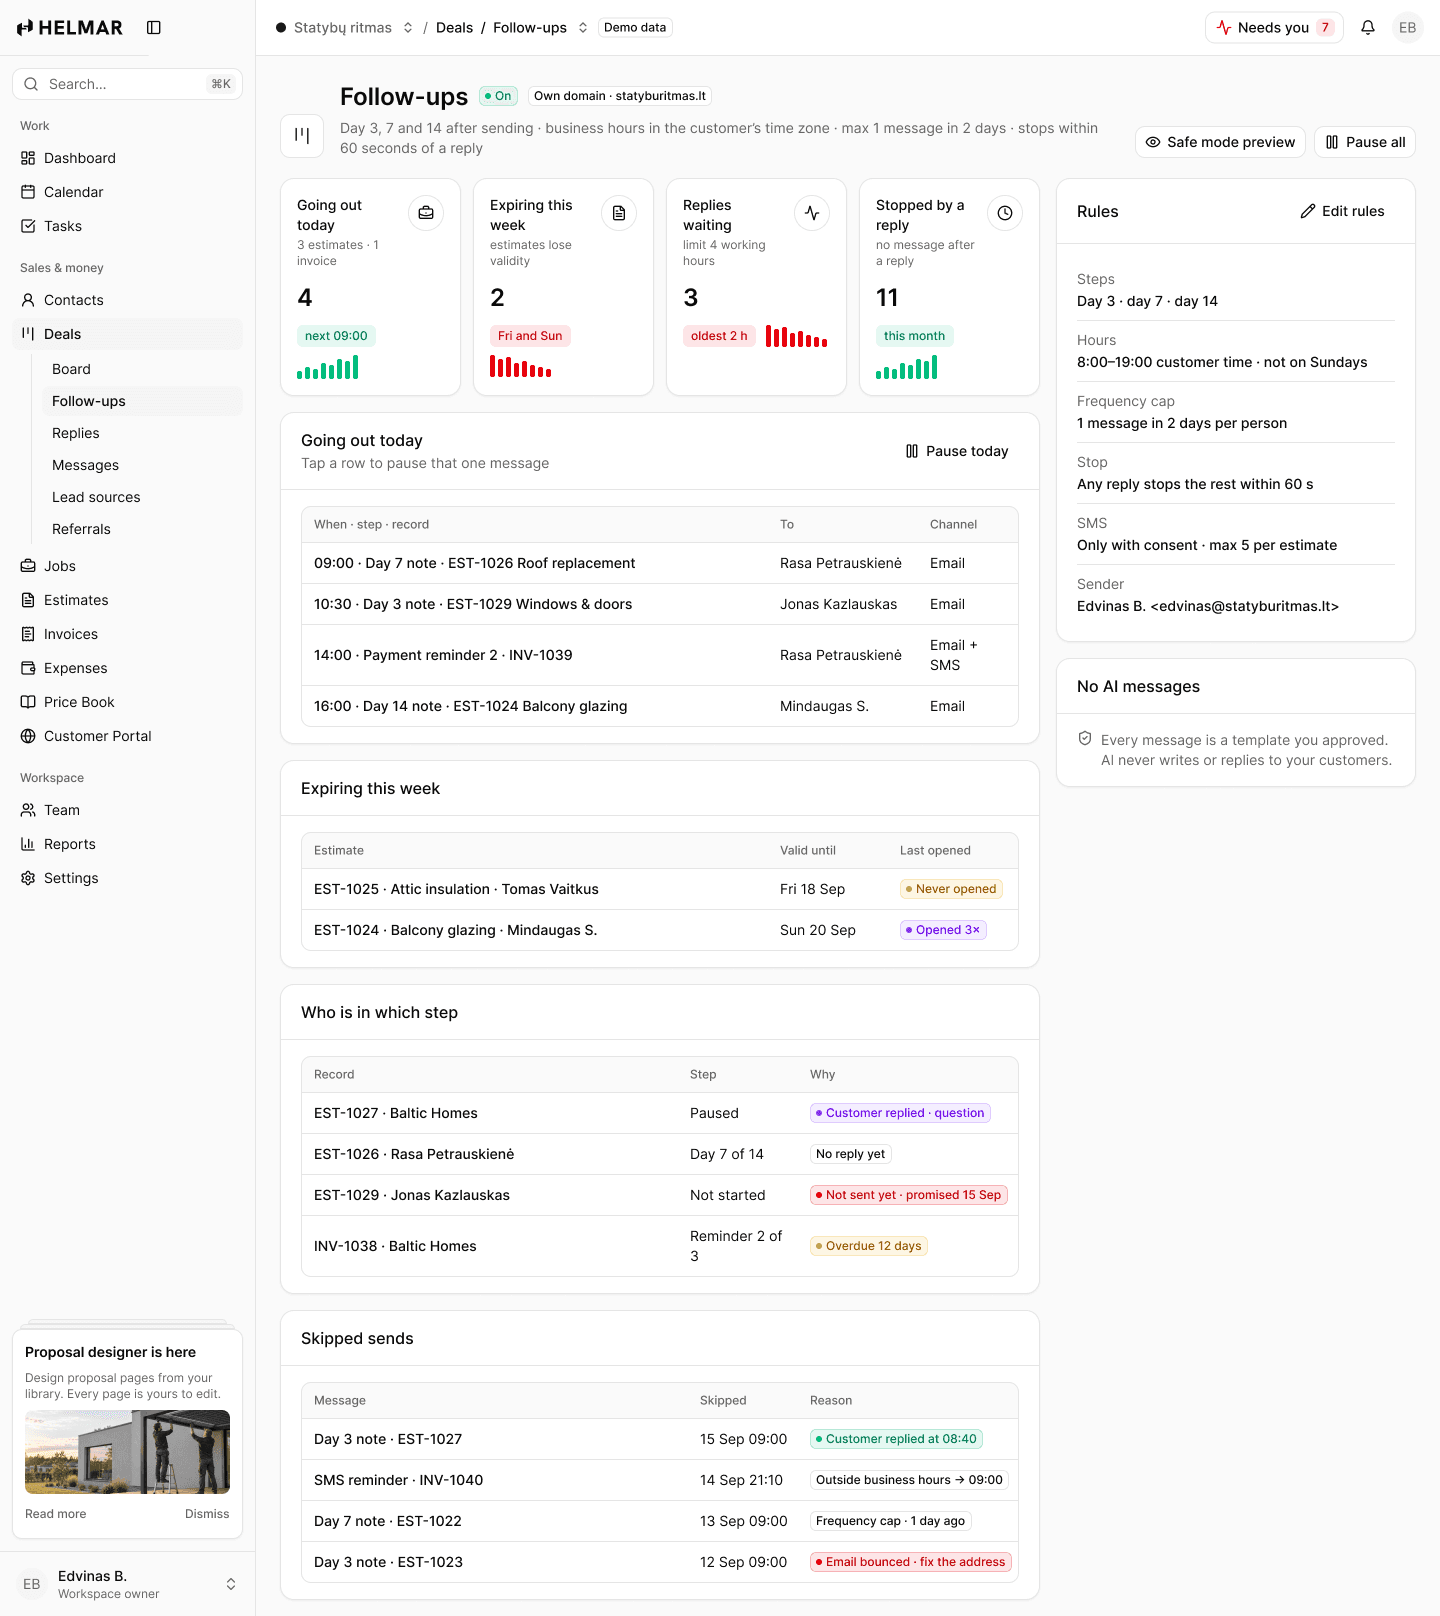
Task: Open the Proposal designer thumbnail image
Action: pos(127,1452)
